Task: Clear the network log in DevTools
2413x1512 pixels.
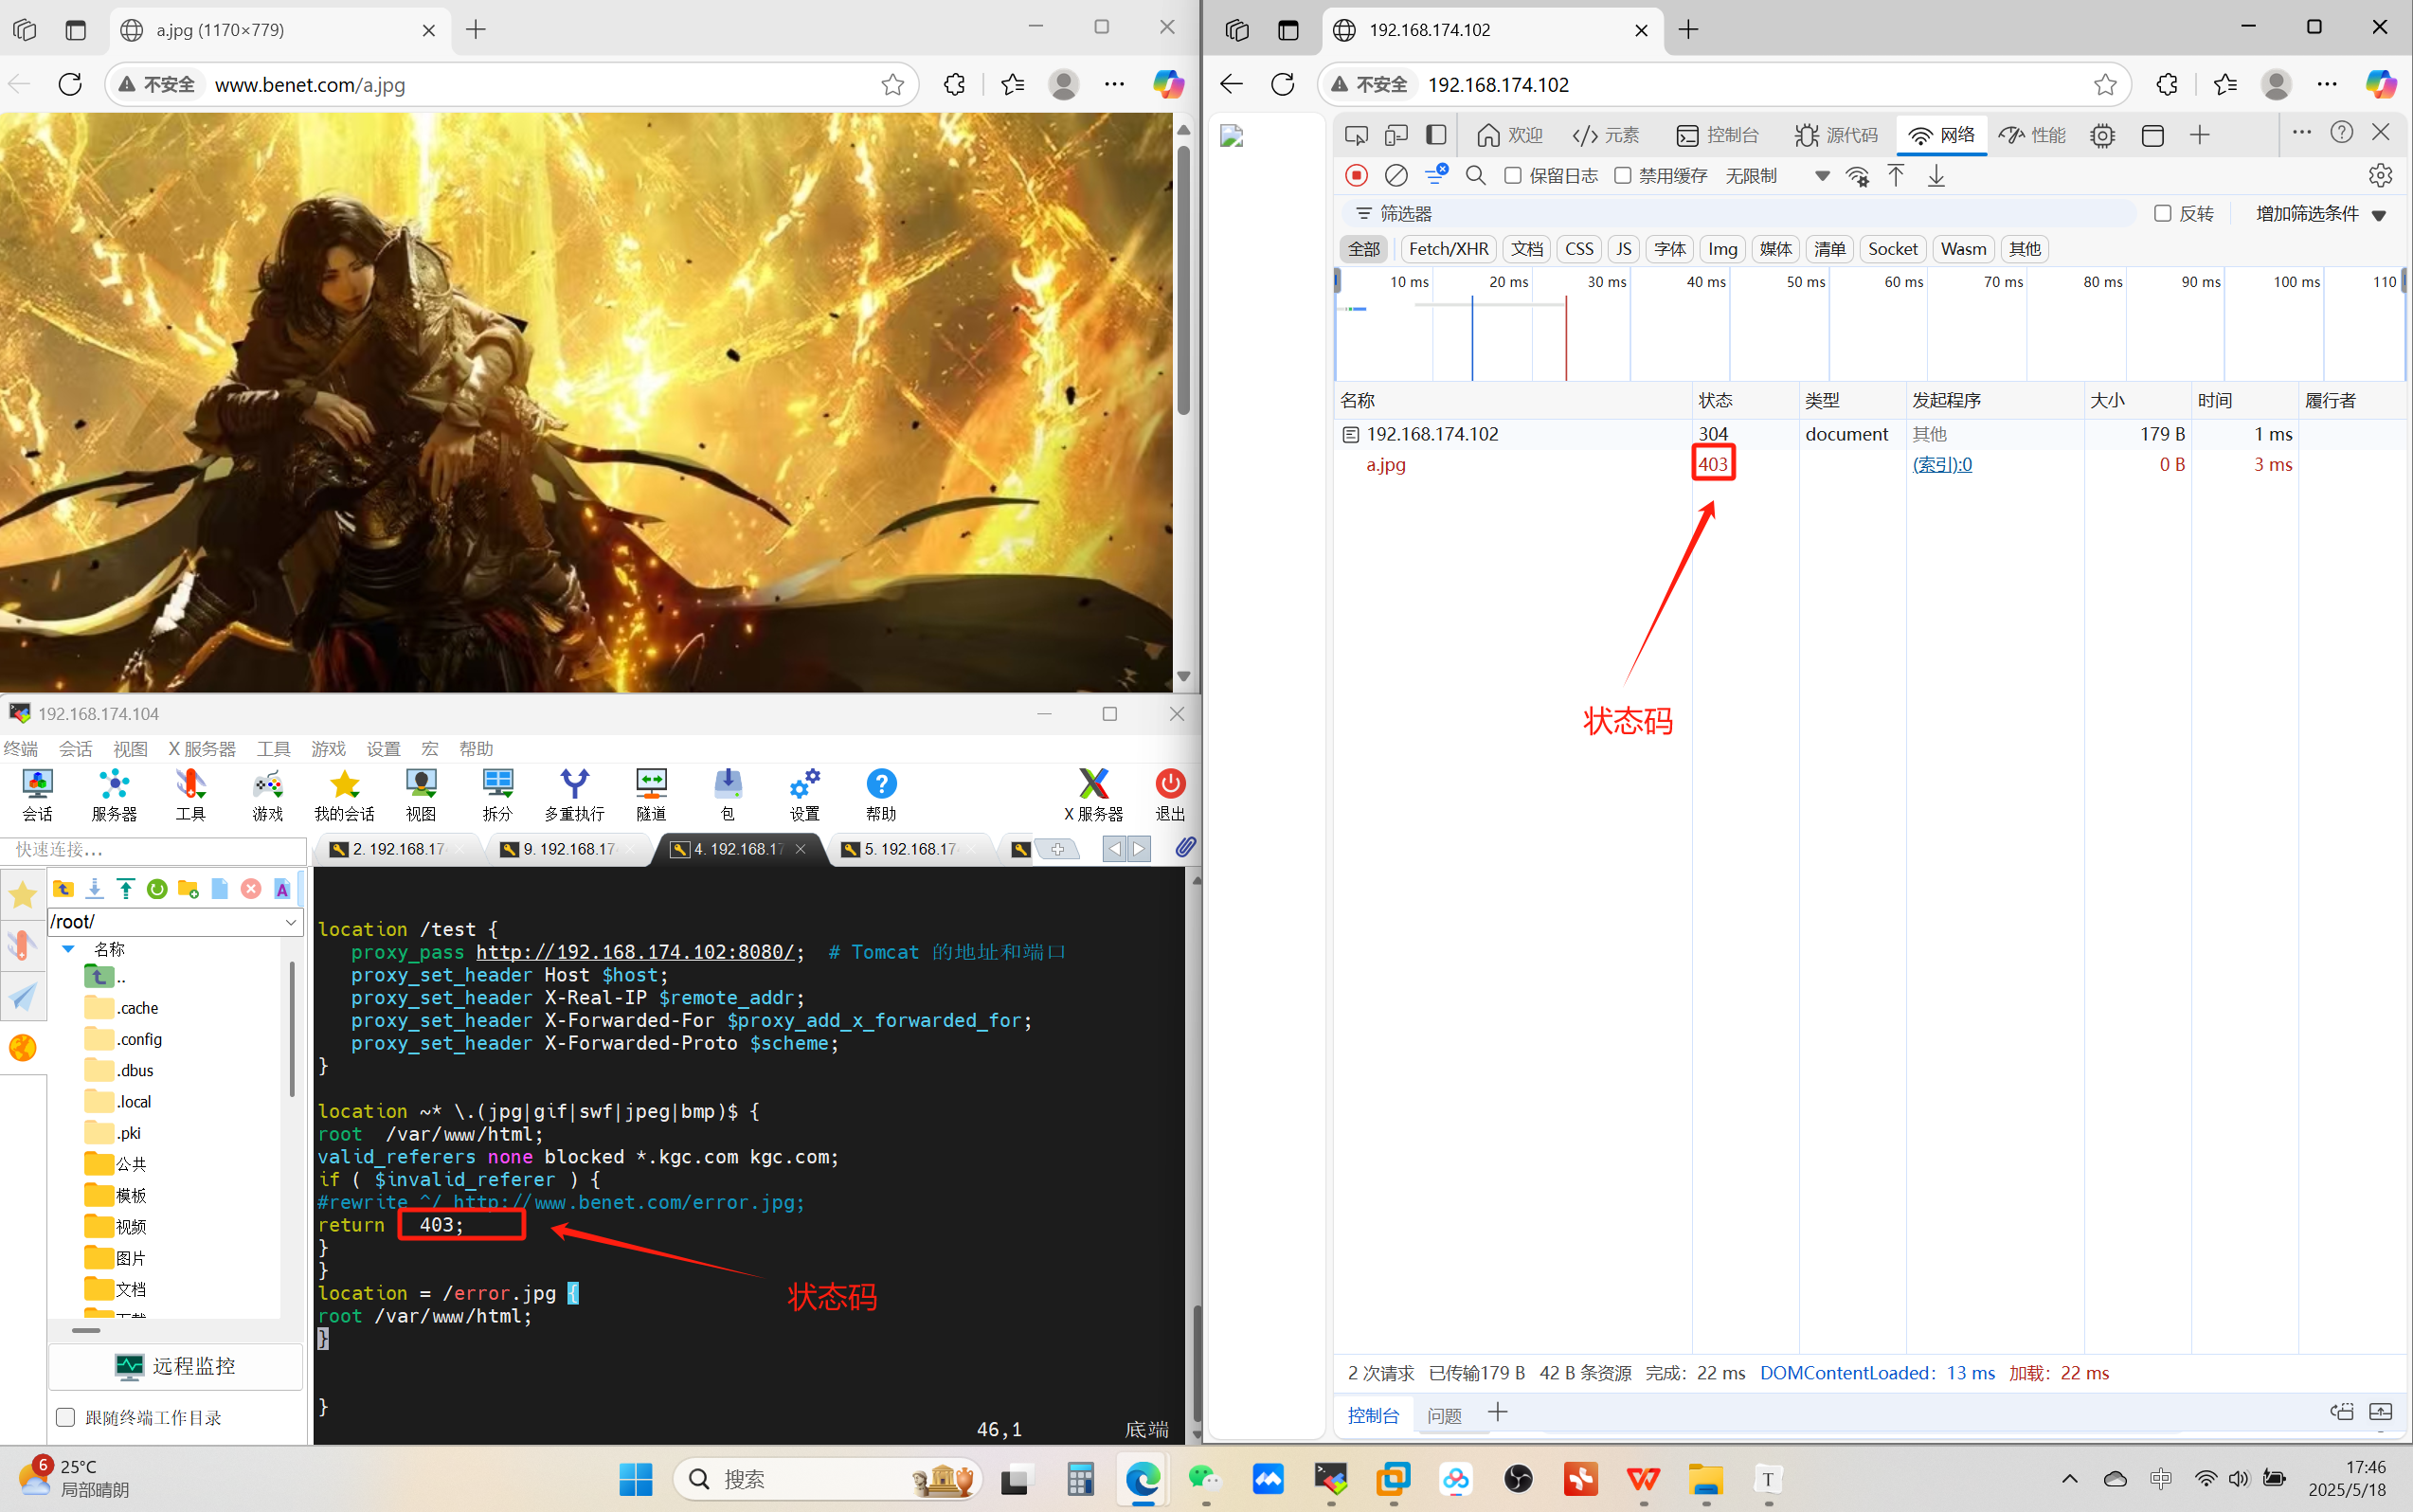Action: pyautogui.click(x=1396, y=176)
